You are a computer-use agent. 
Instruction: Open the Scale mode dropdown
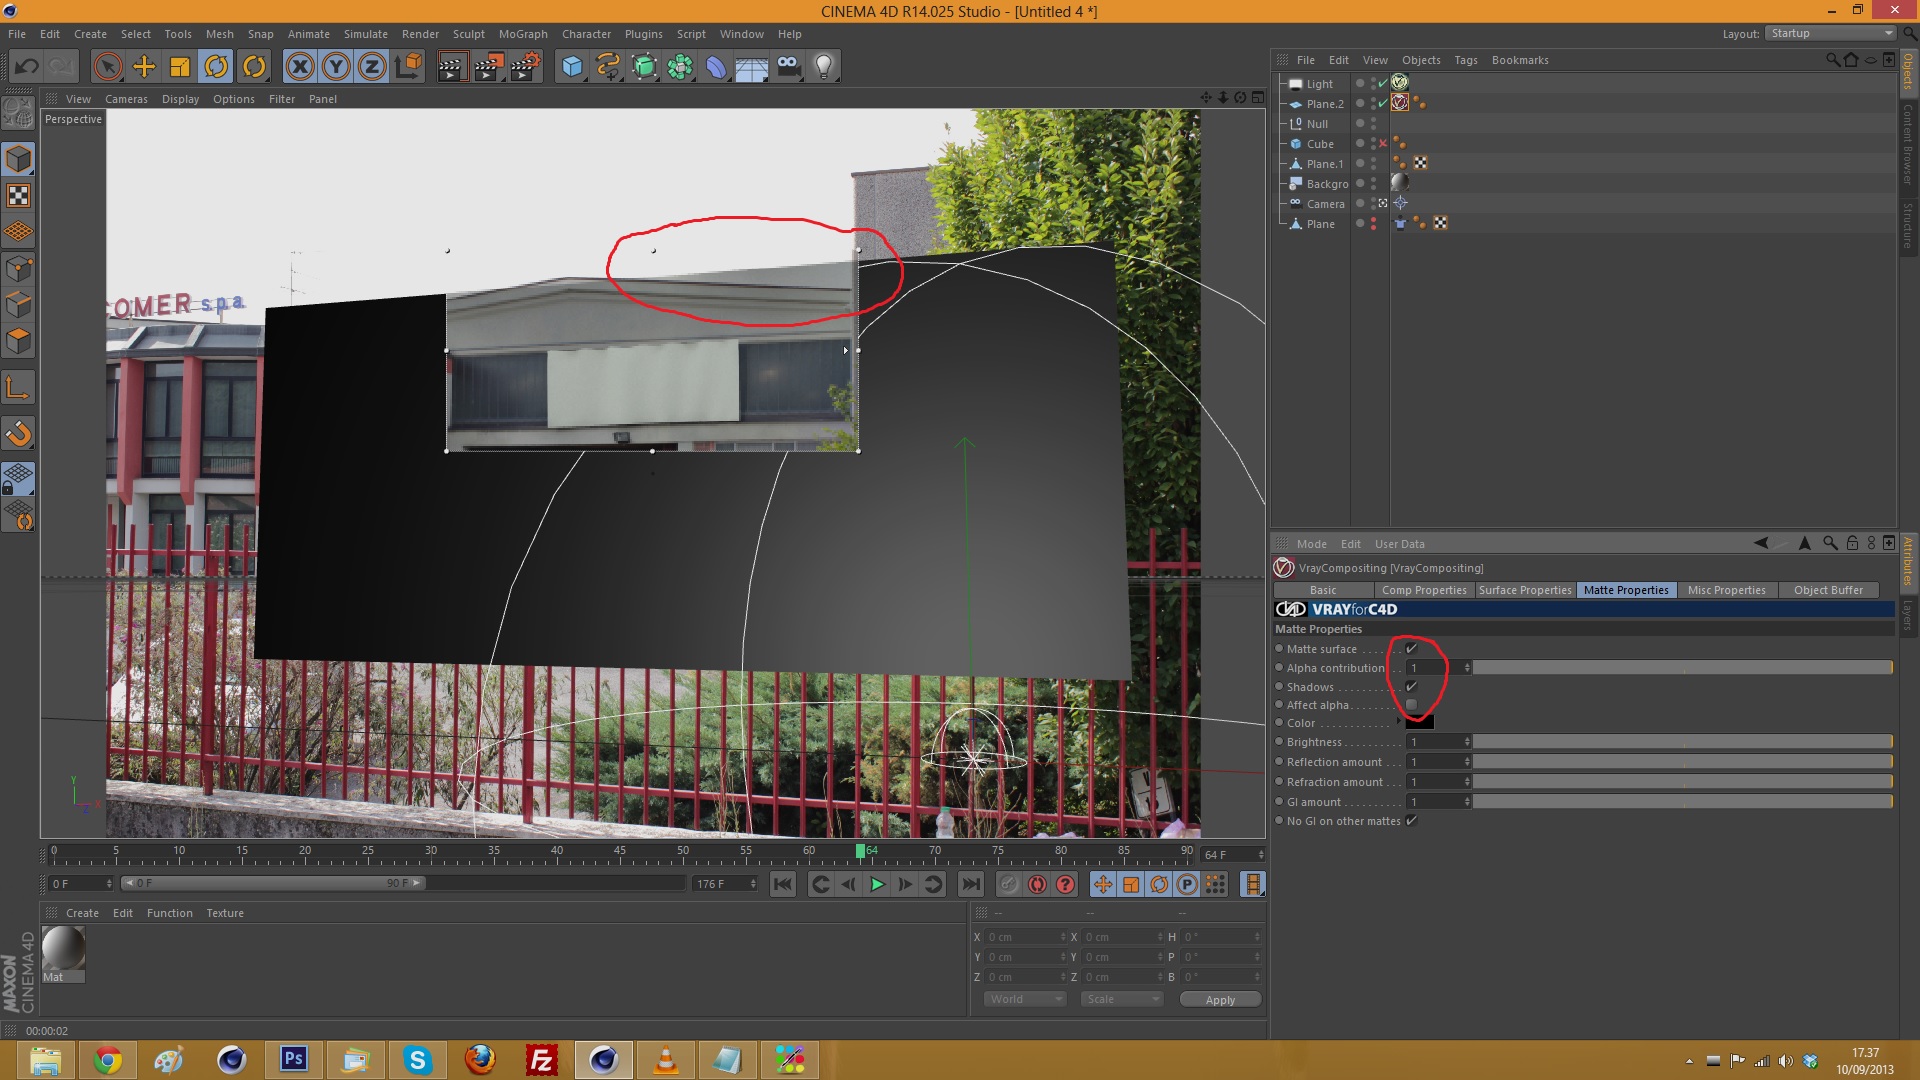(1122, 999)
